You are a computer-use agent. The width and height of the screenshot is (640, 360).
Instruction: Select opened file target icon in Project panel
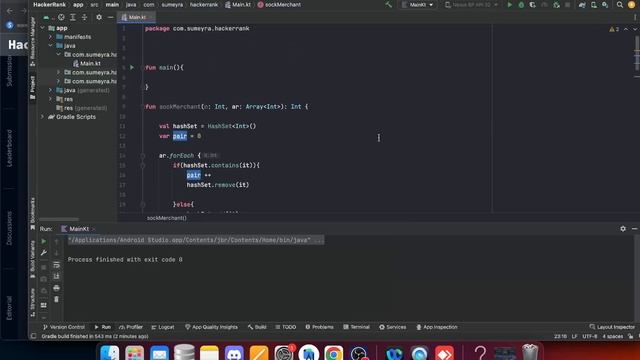pos(61,17)
